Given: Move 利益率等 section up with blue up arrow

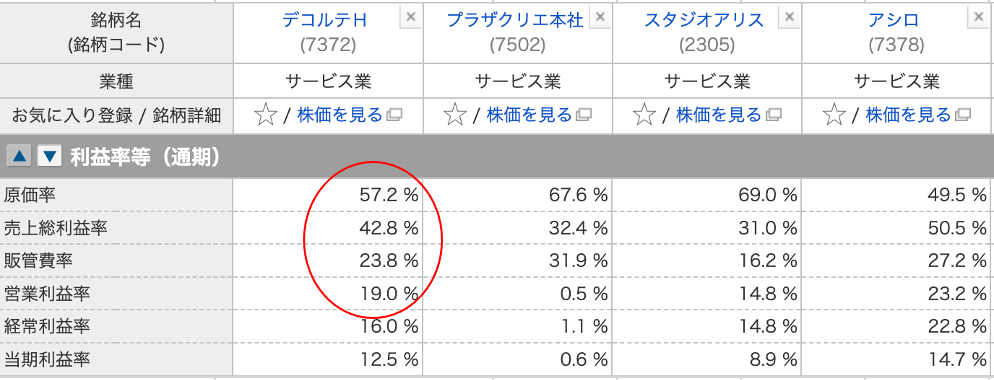Looking at the screenshot, I should point(20,156).
